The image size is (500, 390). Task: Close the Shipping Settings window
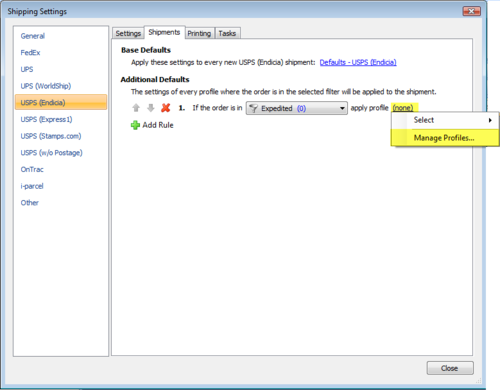(471, 11)
